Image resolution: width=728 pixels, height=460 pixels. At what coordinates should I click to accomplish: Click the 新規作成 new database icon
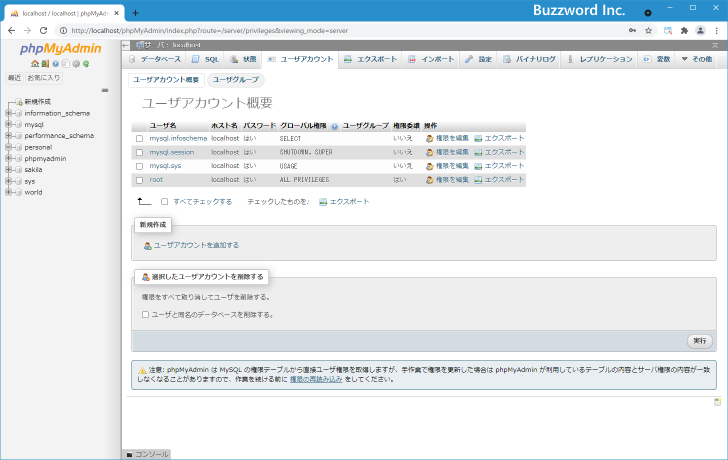point(19,102)
